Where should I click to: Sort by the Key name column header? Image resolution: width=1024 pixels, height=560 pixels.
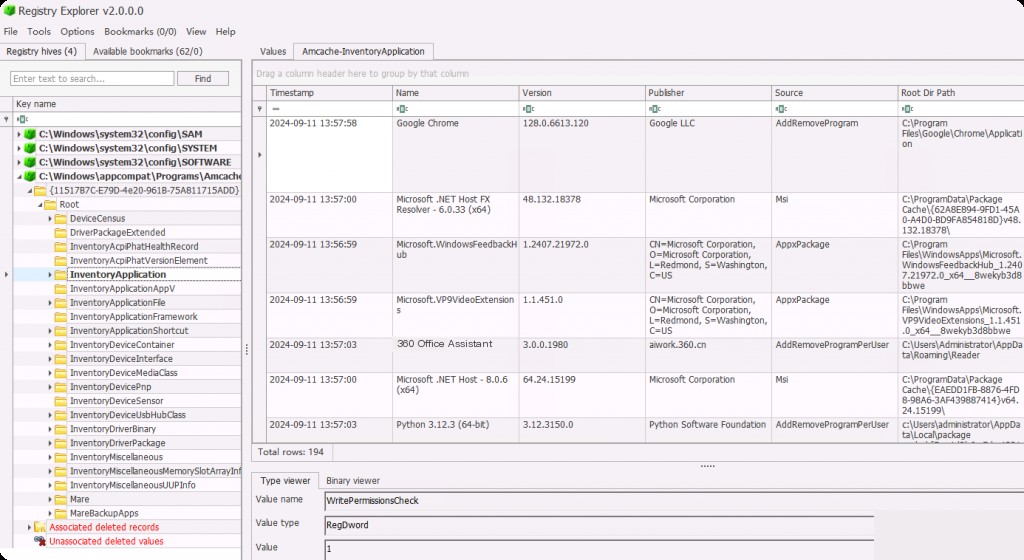click(127, 104)
